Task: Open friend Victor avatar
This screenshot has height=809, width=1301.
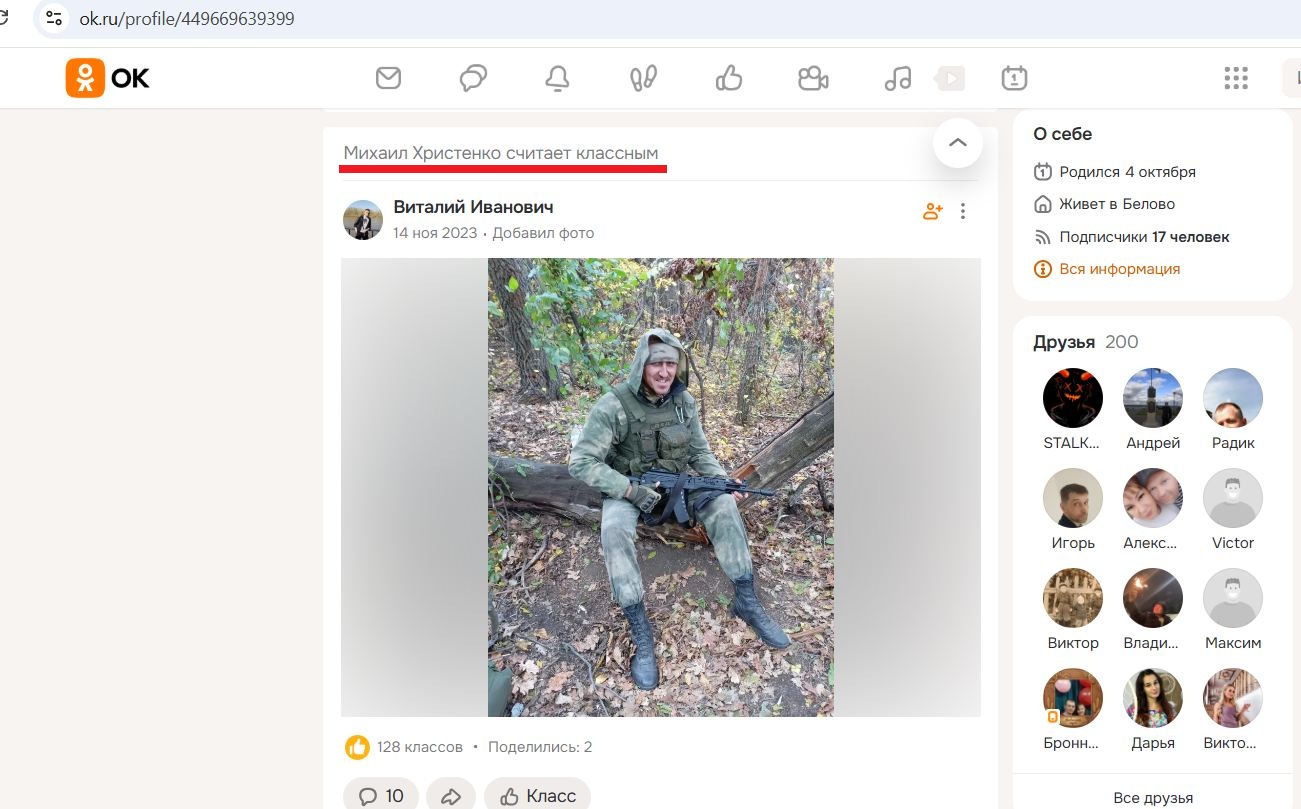Action: (x=1233, y=498)
